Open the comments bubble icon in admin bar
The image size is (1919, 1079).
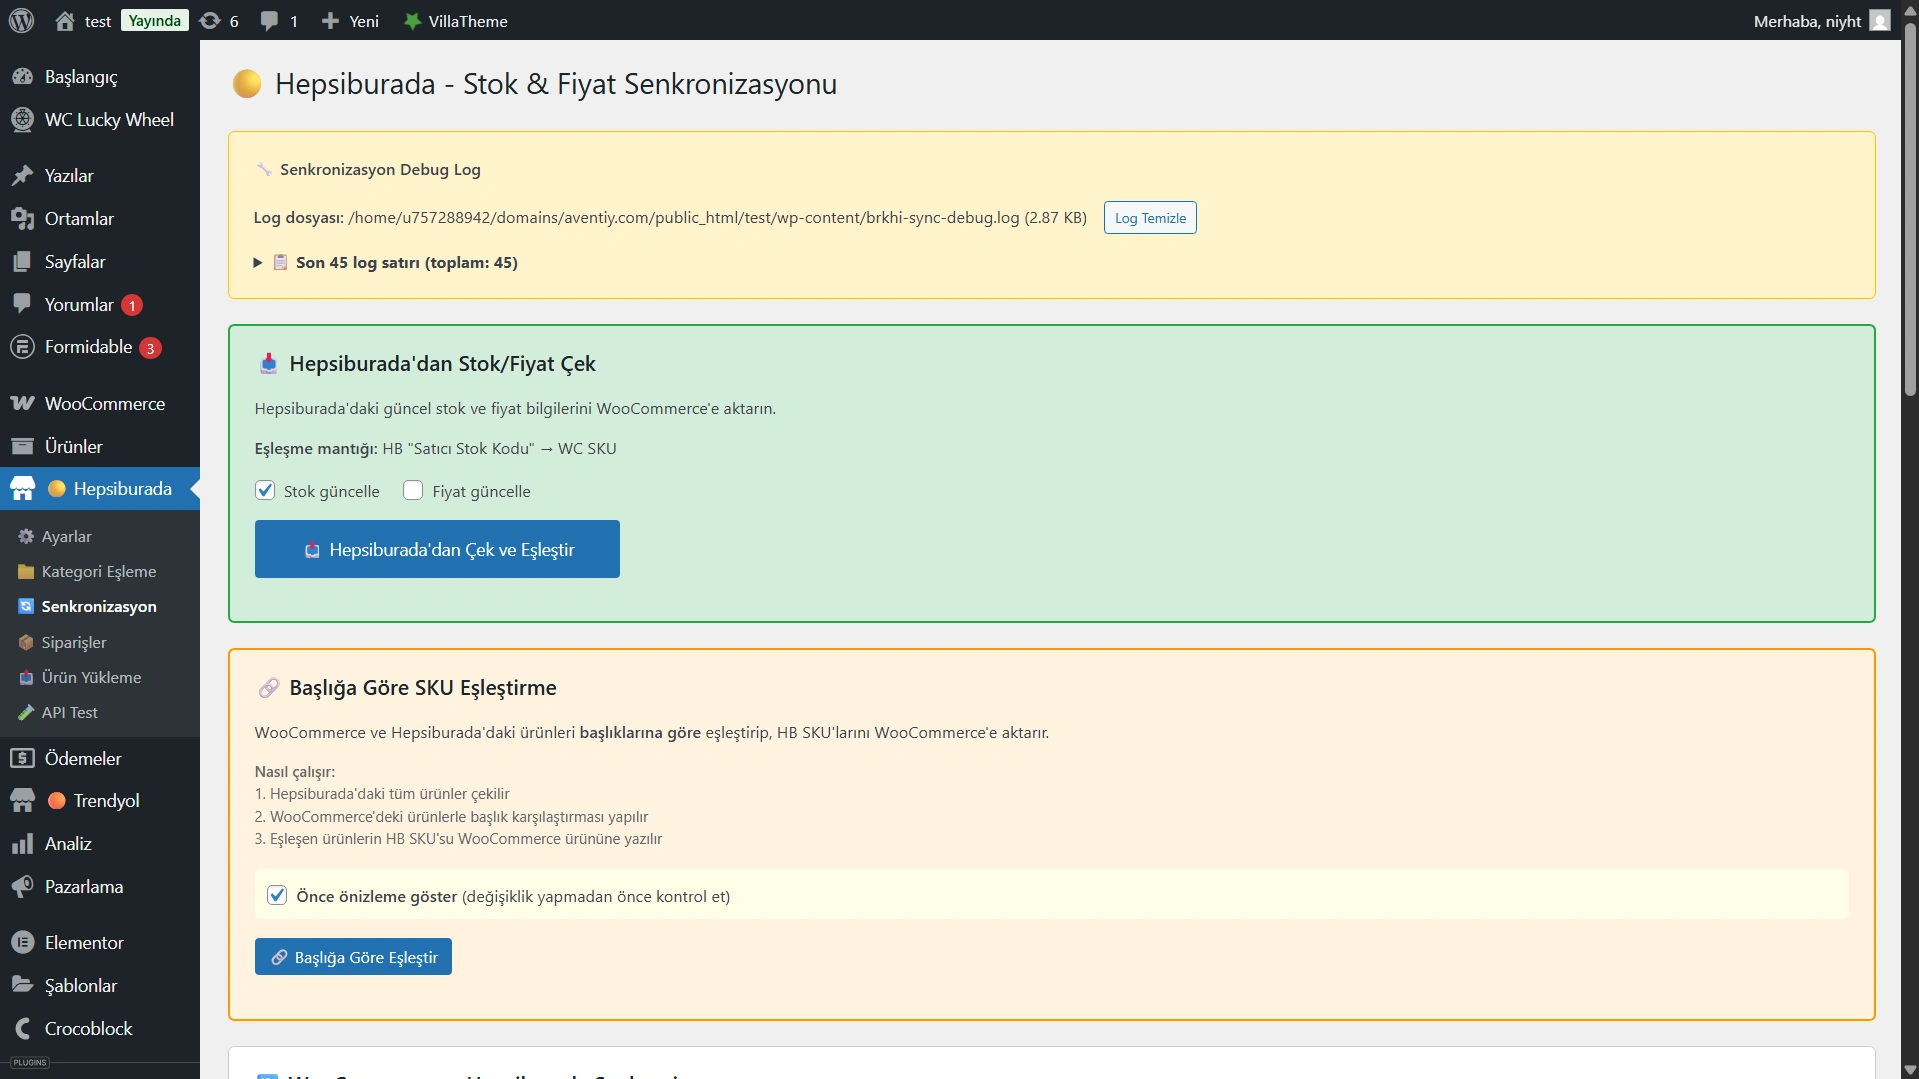269,21
